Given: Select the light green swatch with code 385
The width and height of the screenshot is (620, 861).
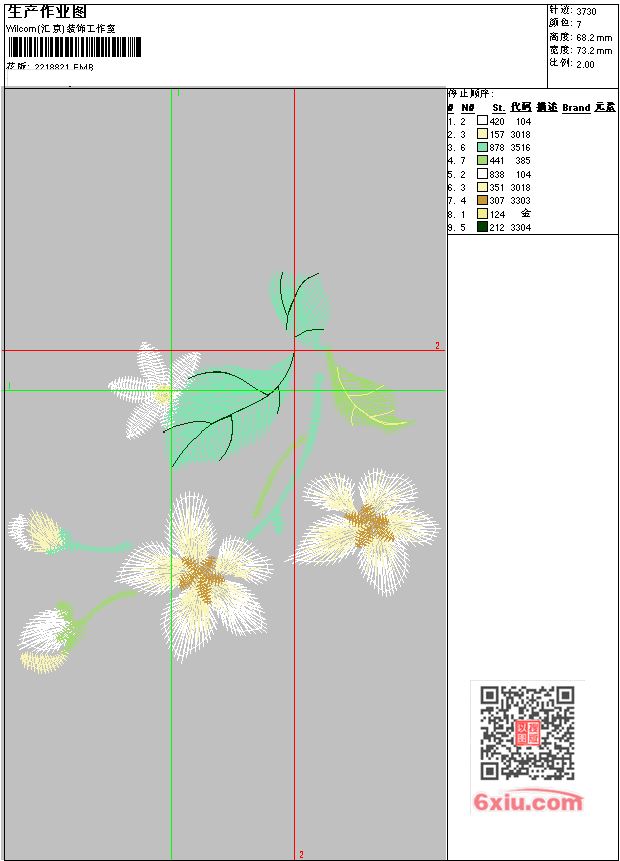Looking at the screenshot, I should tap(482, 160).
